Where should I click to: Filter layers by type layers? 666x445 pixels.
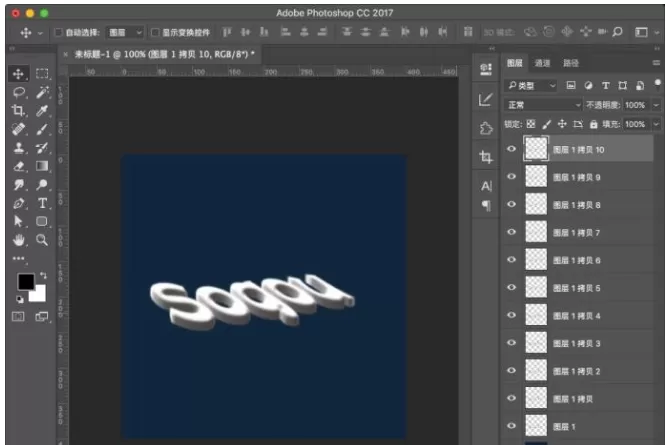[606, 86]
